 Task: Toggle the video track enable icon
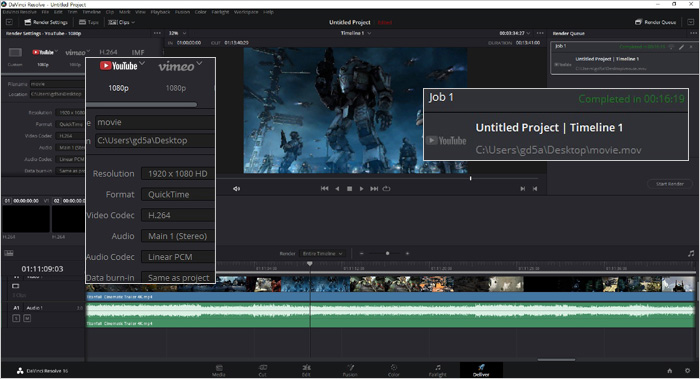pyautogui.click(x=16, y=286)
